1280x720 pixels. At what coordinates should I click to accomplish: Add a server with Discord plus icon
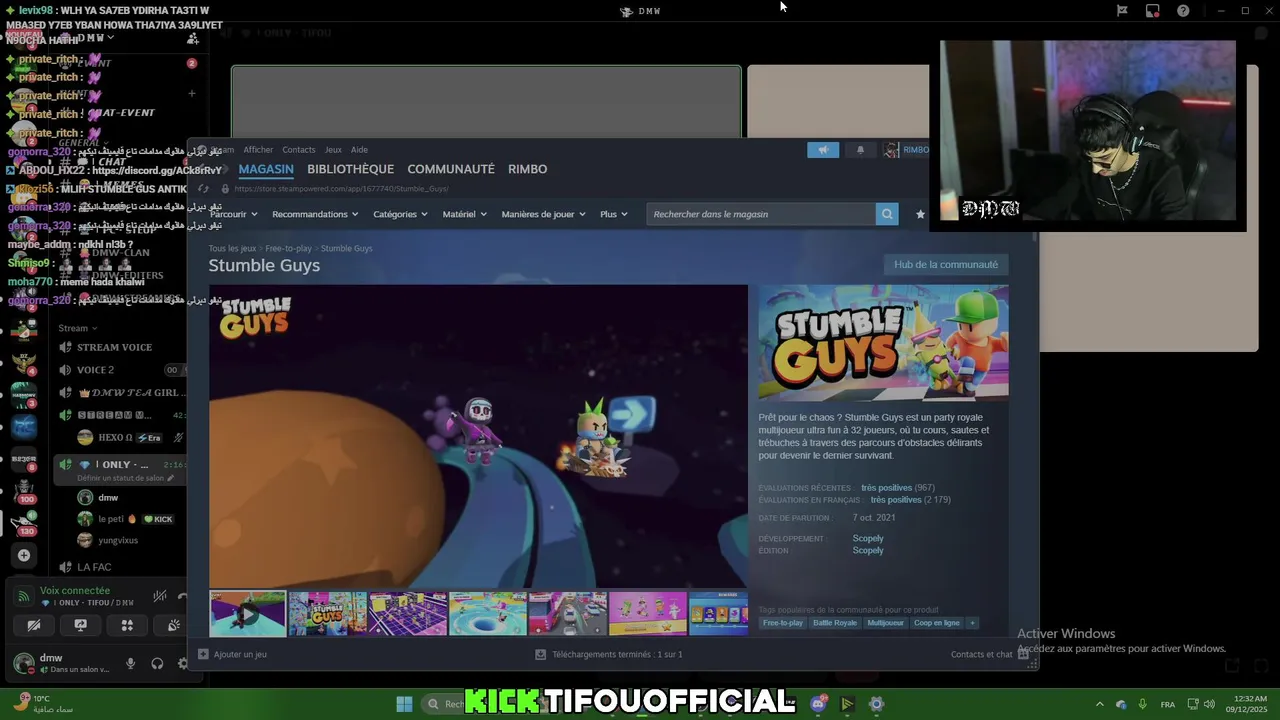(x=24, y=555)
